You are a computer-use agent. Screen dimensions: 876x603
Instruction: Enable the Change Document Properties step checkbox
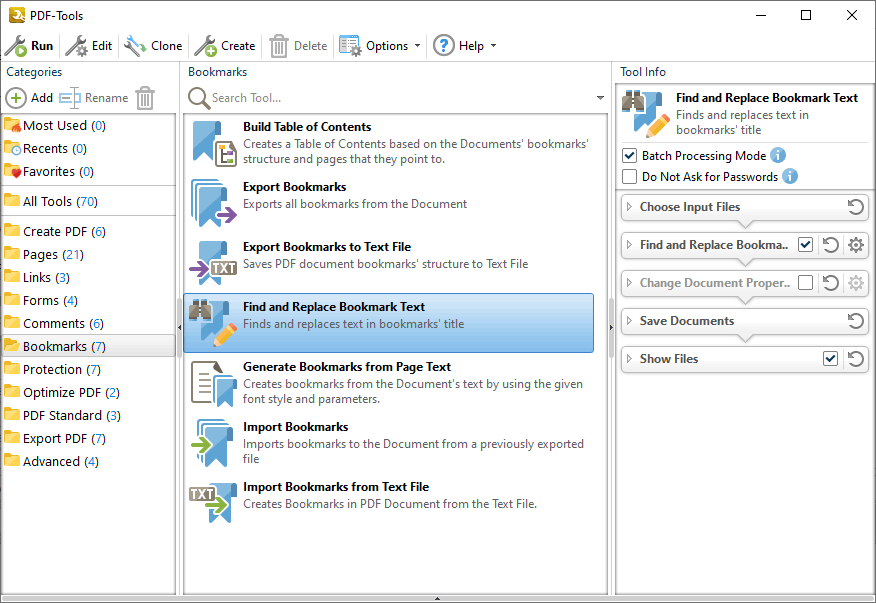coord(805,283)
